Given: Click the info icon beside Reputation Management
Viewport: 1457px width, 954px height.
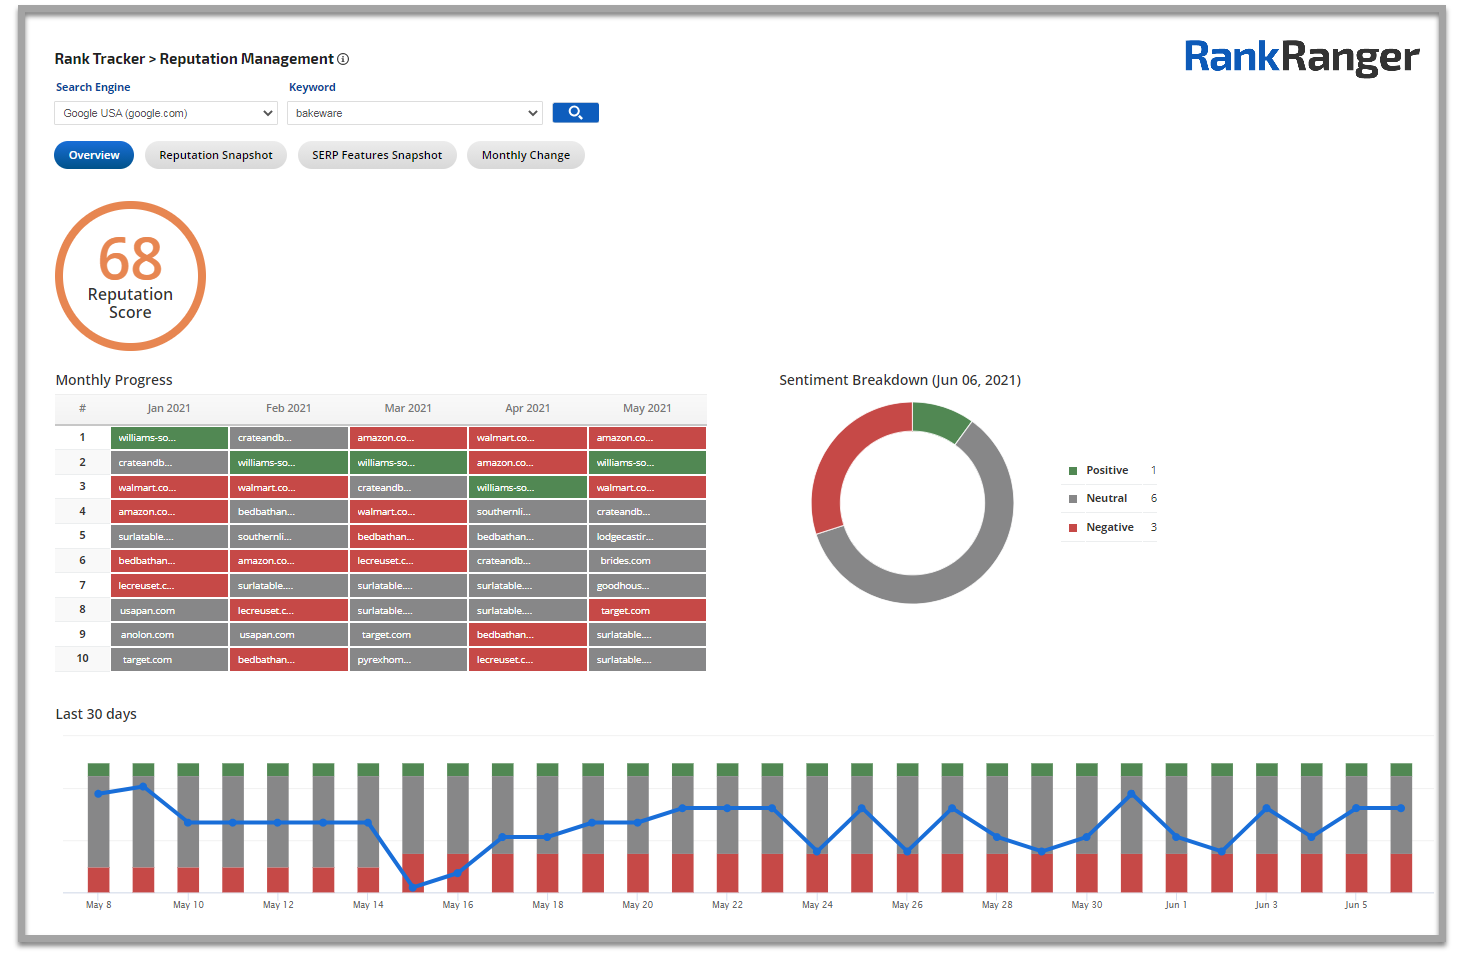Looking at the screenshot, I should 343,59.
